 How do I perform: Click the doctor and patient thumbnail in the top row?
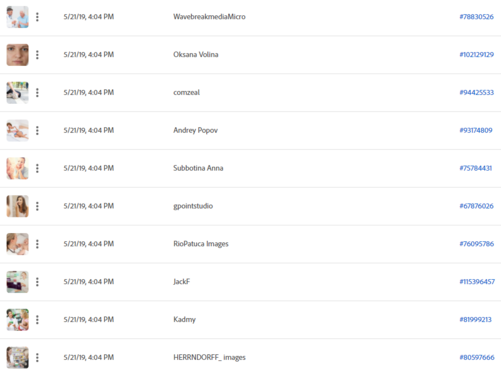point(18,17)
